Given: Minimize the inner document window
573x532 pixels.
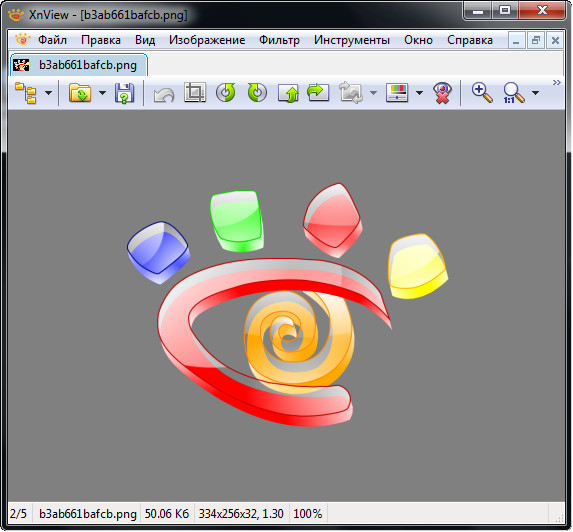Looking at the screenshot, I should [516, 40].
